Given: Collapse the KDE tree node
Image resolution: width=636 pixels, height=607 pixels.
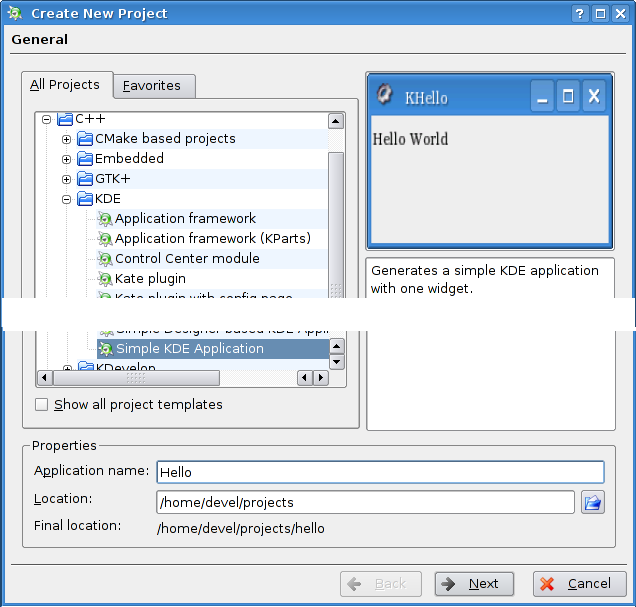Looking at the screenshot, I should [67, 199].
